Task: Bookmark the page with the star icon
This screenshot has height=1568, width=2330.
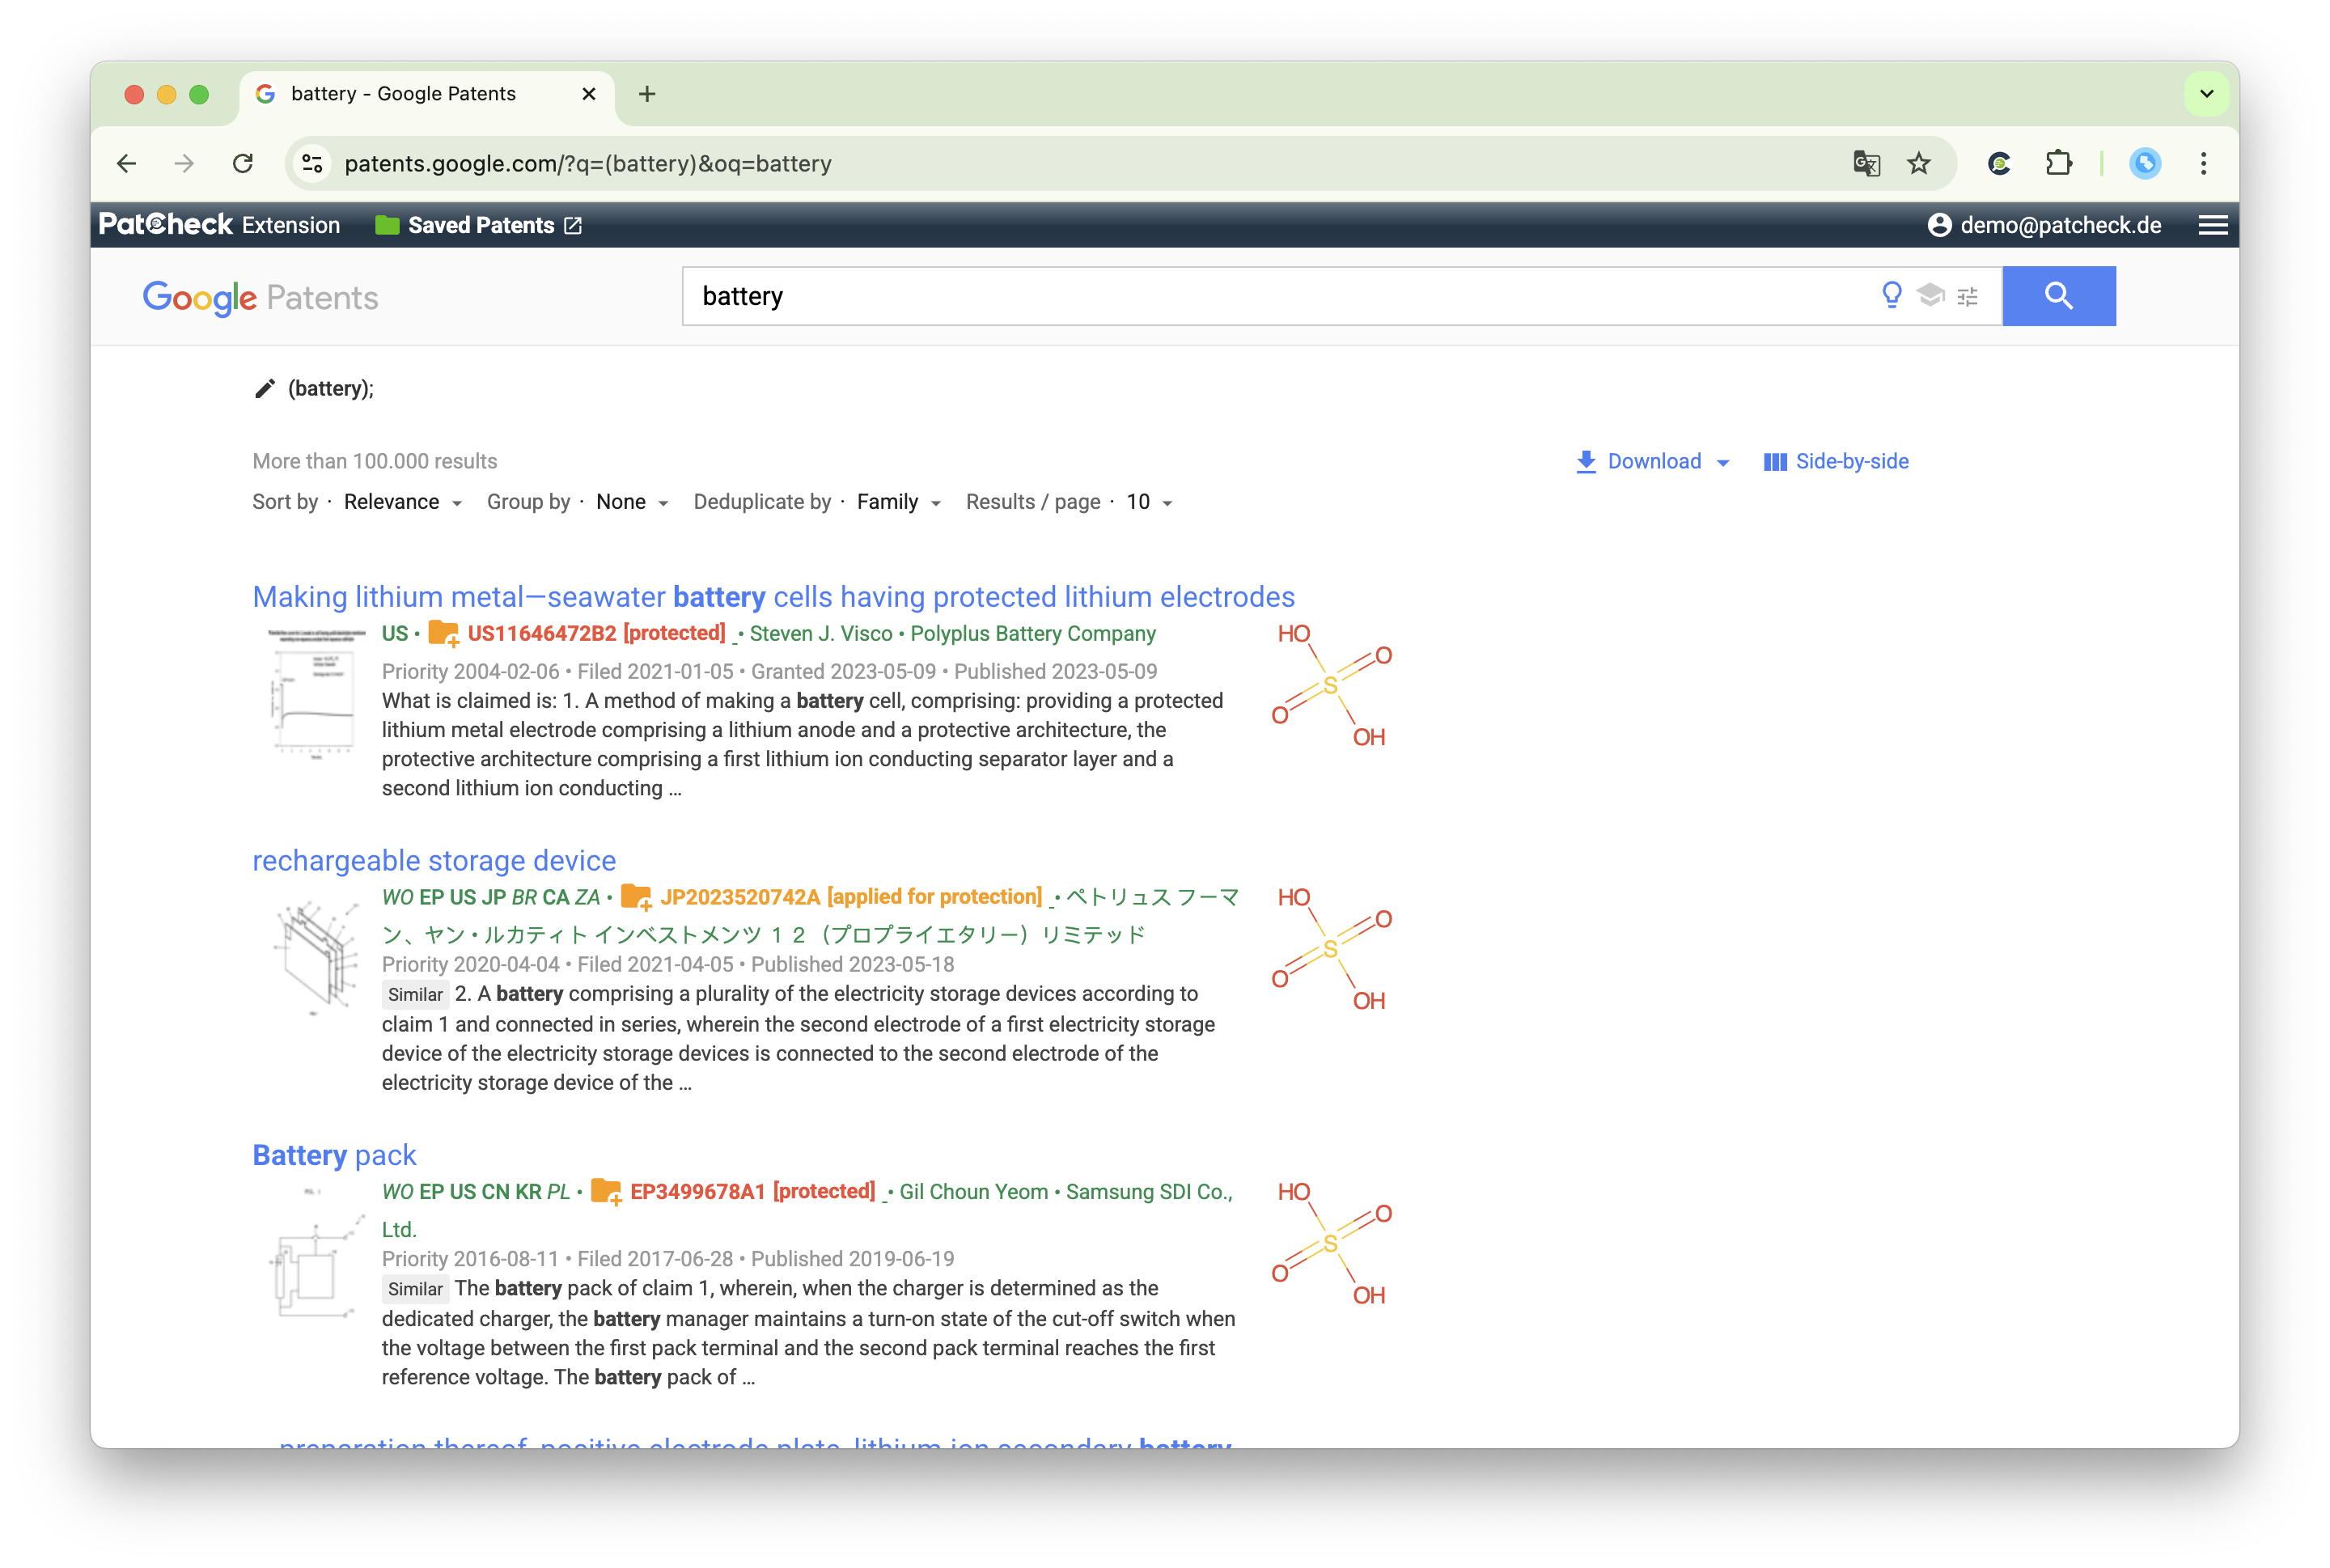Action: [1918, 163]
